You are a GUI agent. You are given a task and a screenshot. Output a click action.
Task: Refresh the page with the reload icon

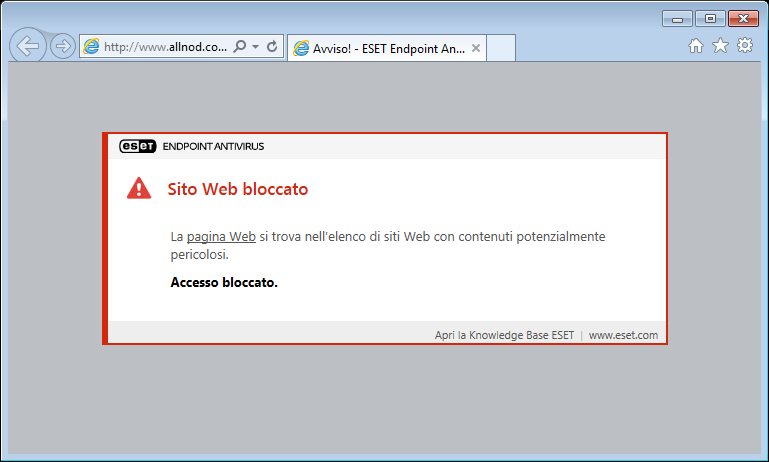pyautogui.click(x=272, y=46)
